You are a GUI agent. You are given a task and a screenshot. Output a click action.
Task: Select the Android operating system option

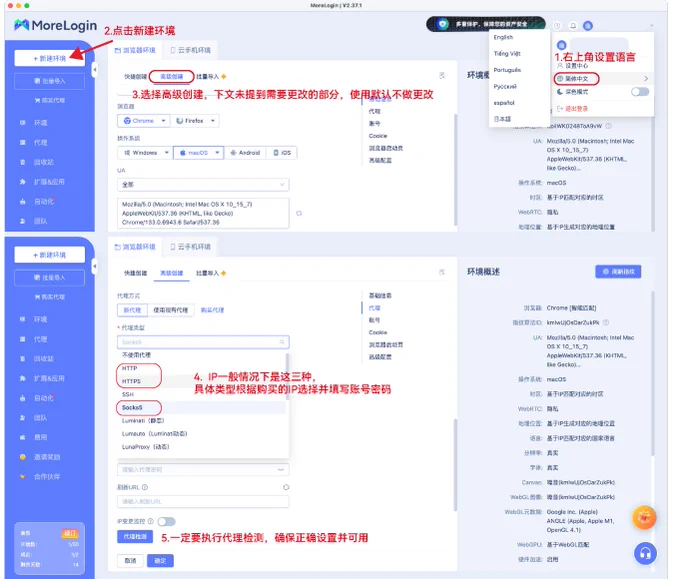point(245,153)
